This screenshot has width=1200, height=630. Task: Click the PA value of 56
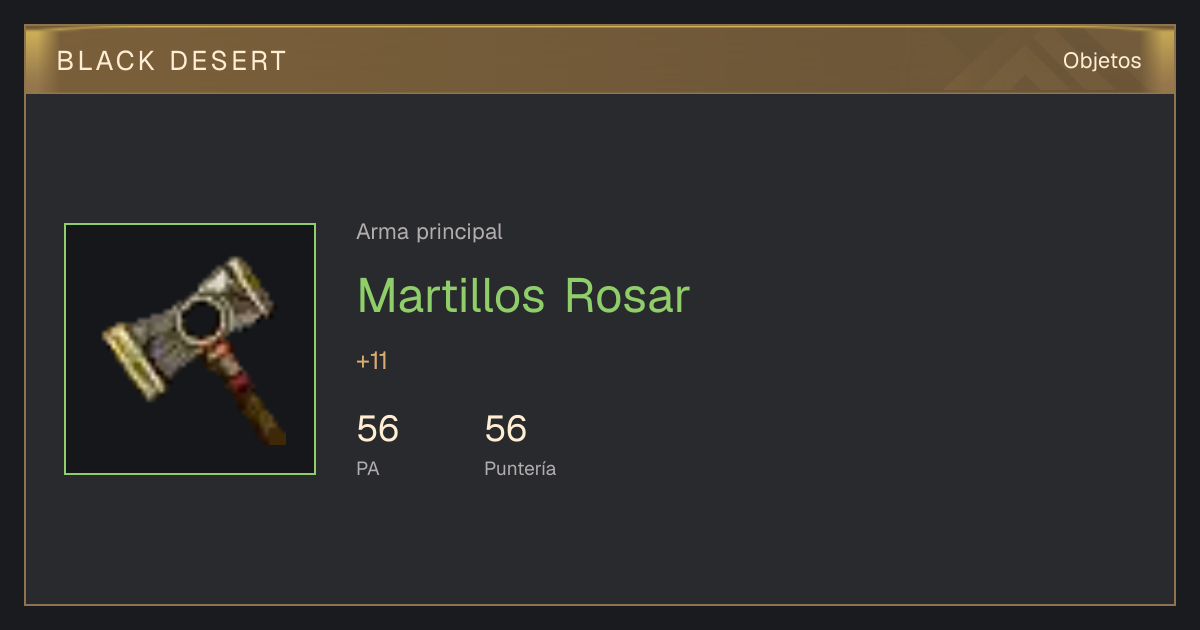coord(377,429)
